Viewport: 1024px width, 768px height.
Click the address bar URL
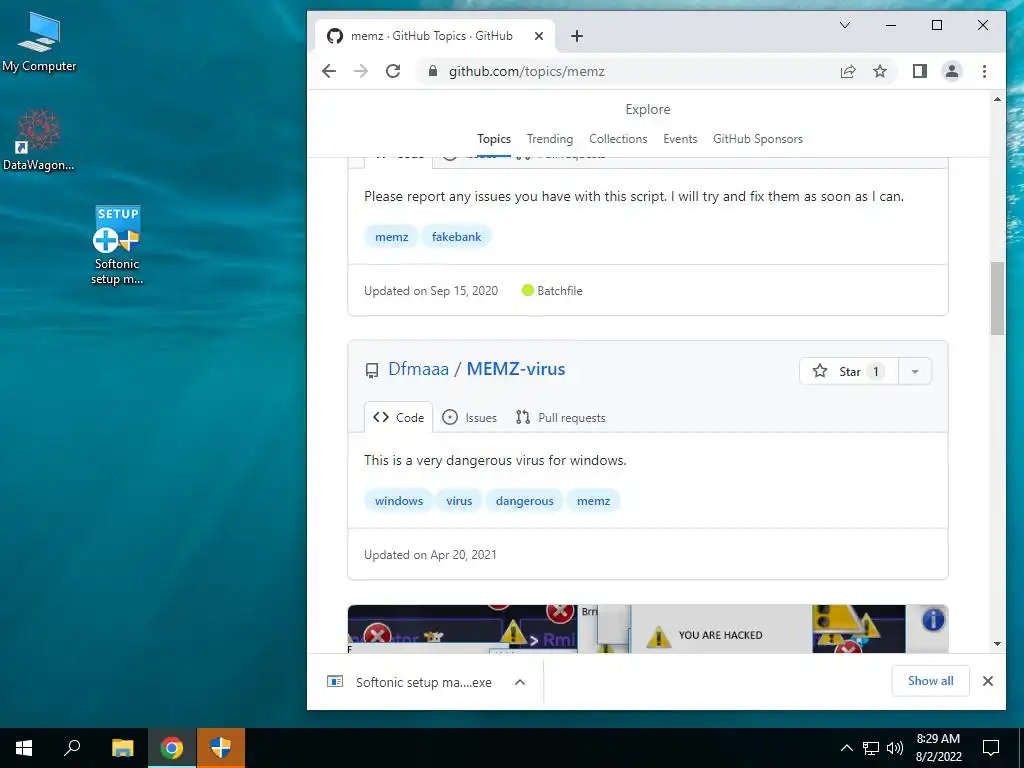(527, 71)
